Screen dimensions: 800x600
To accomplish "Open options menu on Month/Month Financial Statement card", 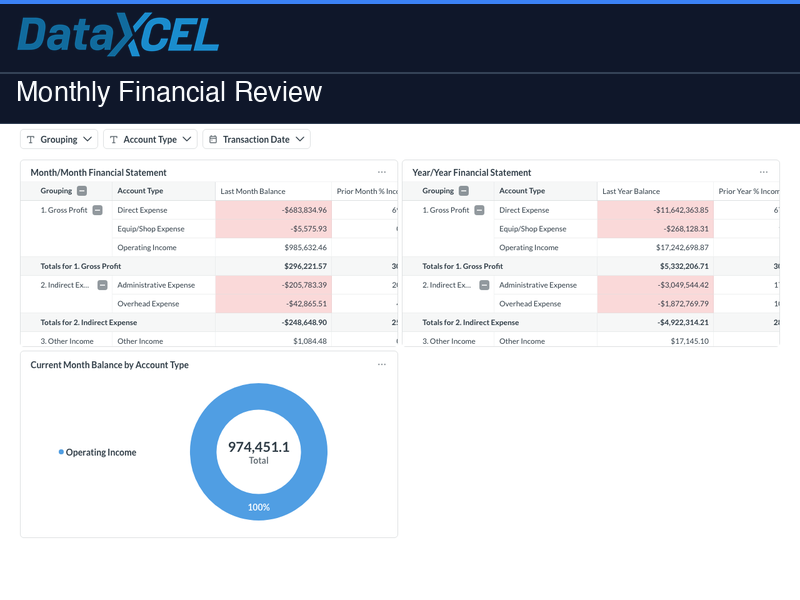I will pyautogui.click(x=381, y=171).
